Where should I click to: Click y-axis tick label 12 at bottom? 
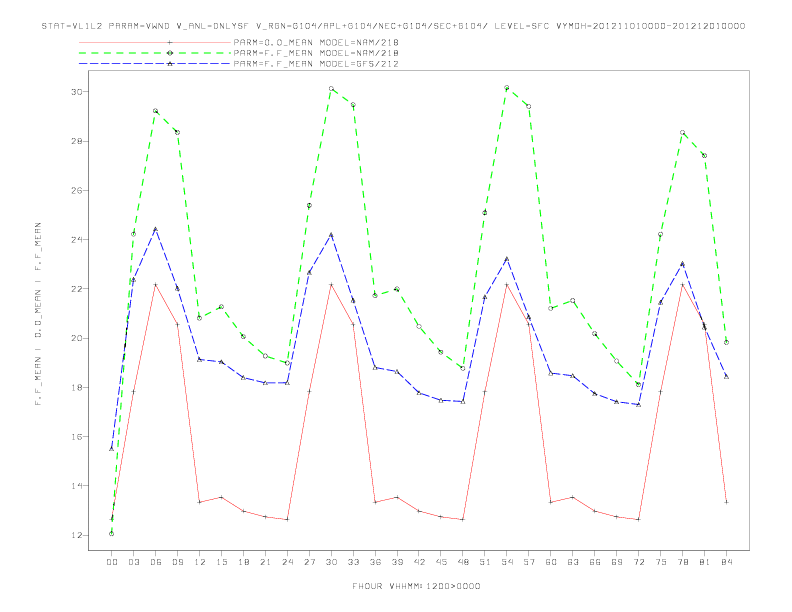76,535
